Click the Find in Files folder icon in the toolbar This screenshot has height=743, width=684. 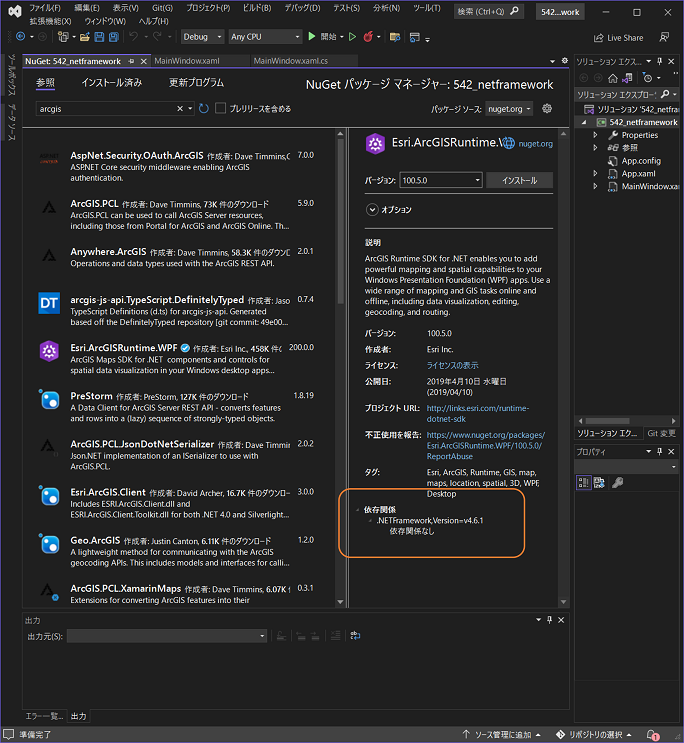(394, 37)
